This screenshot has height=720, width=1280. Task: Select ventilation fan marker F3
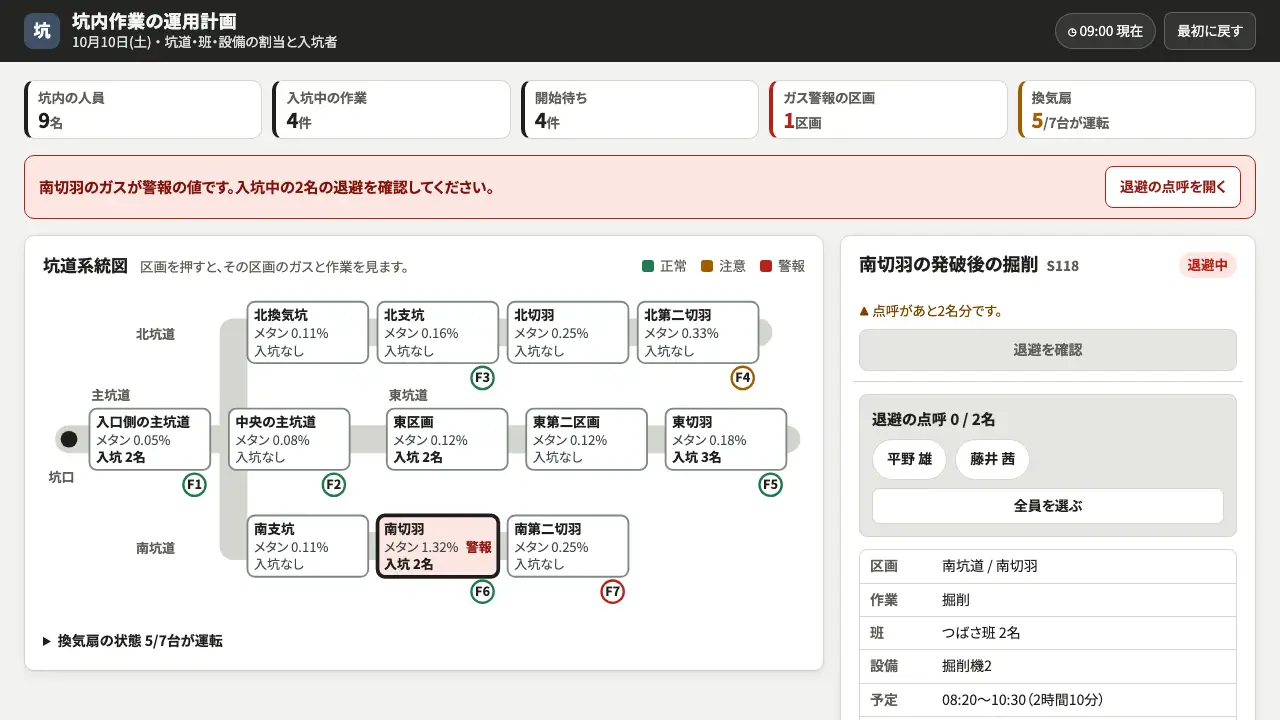pos(483,378)
